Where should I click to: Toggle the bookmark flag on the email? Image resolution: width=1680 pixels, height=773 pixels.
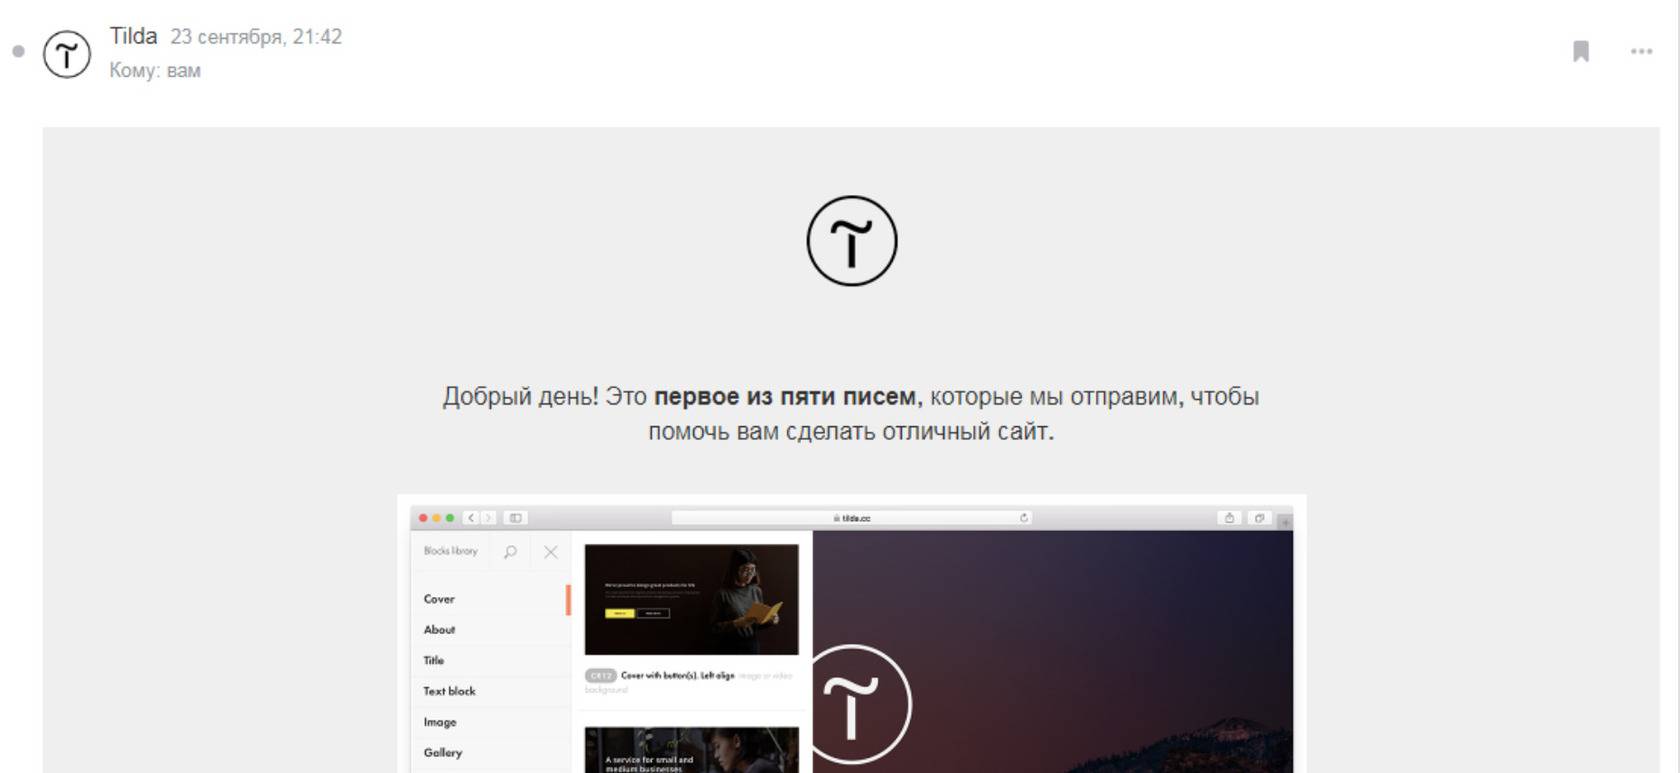coord(1581,51)
